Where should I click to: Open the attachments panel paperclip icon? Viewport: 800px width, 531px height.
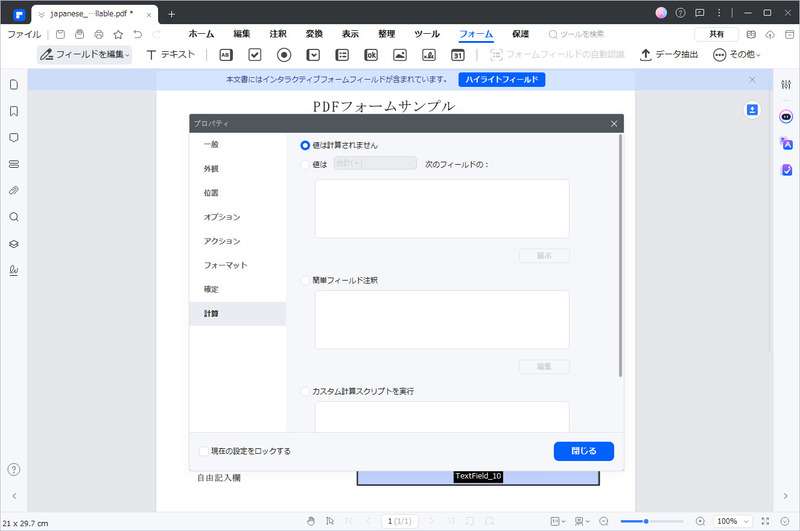pos(14,191)
